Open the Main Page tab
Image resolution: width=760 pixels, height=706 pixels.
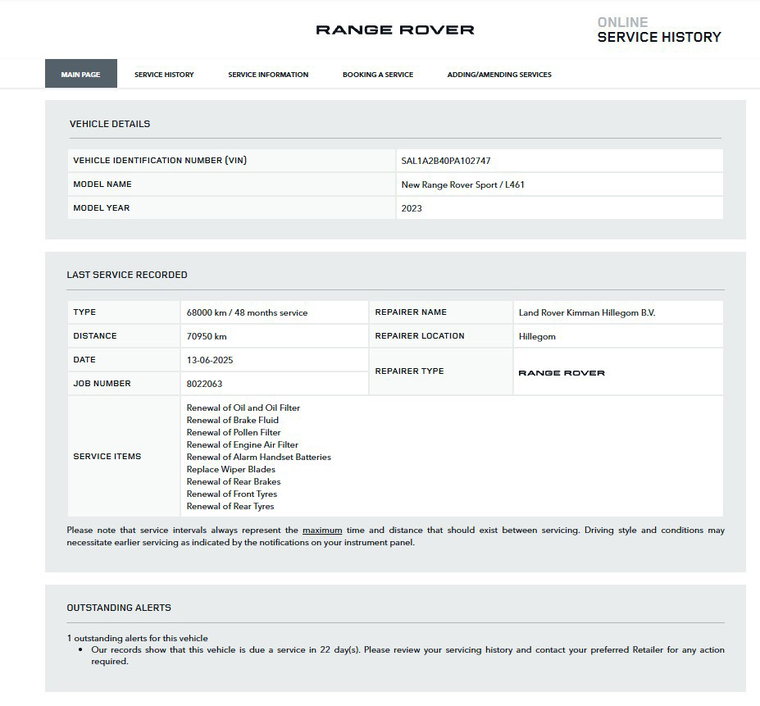click(81, 74)
